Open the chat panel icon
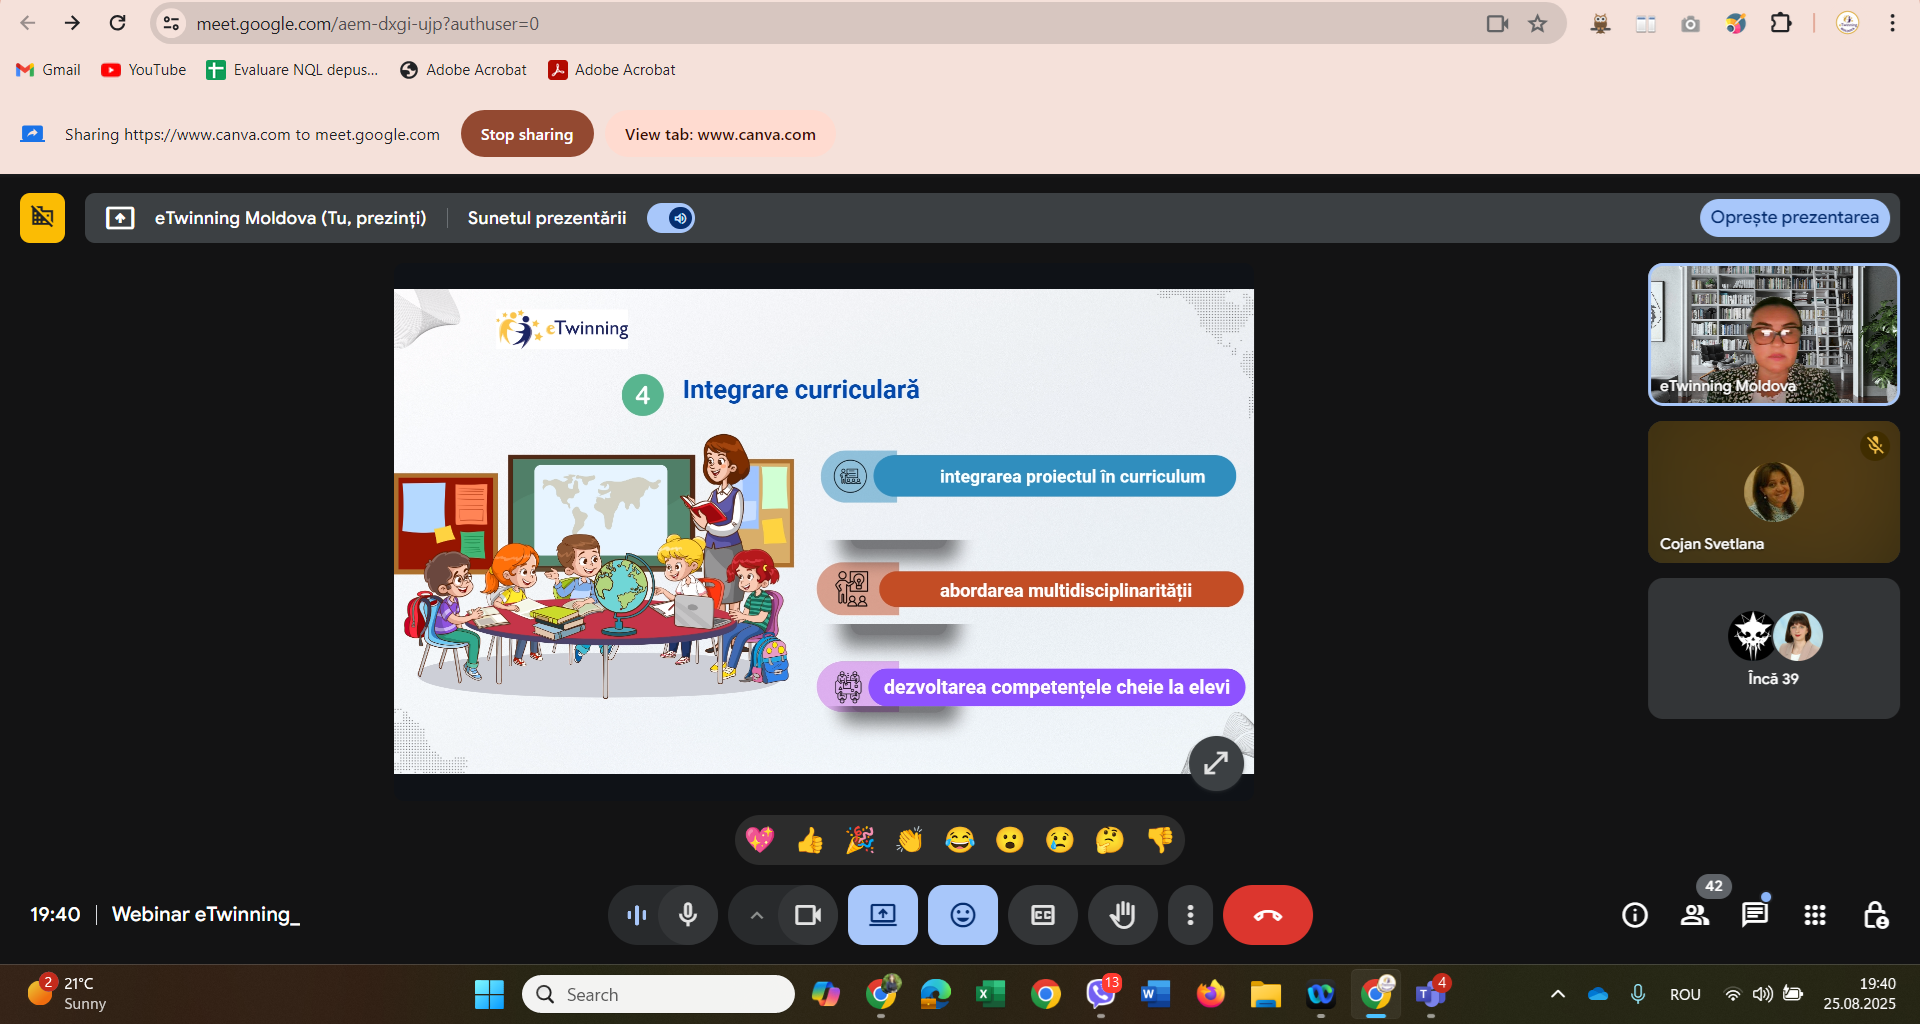This screenshot has height=1024, width=1920. pyautogui.click(x=1754, y=915)
